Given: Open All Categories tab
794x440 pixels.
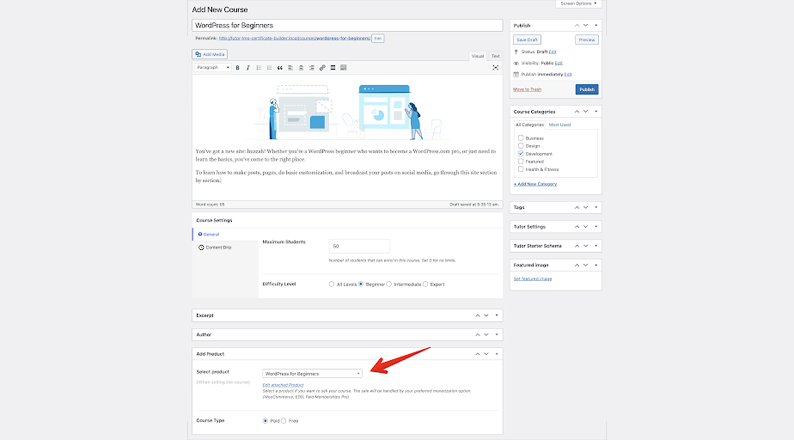Looking at the screenshot, I should click(x=529, y=125).
